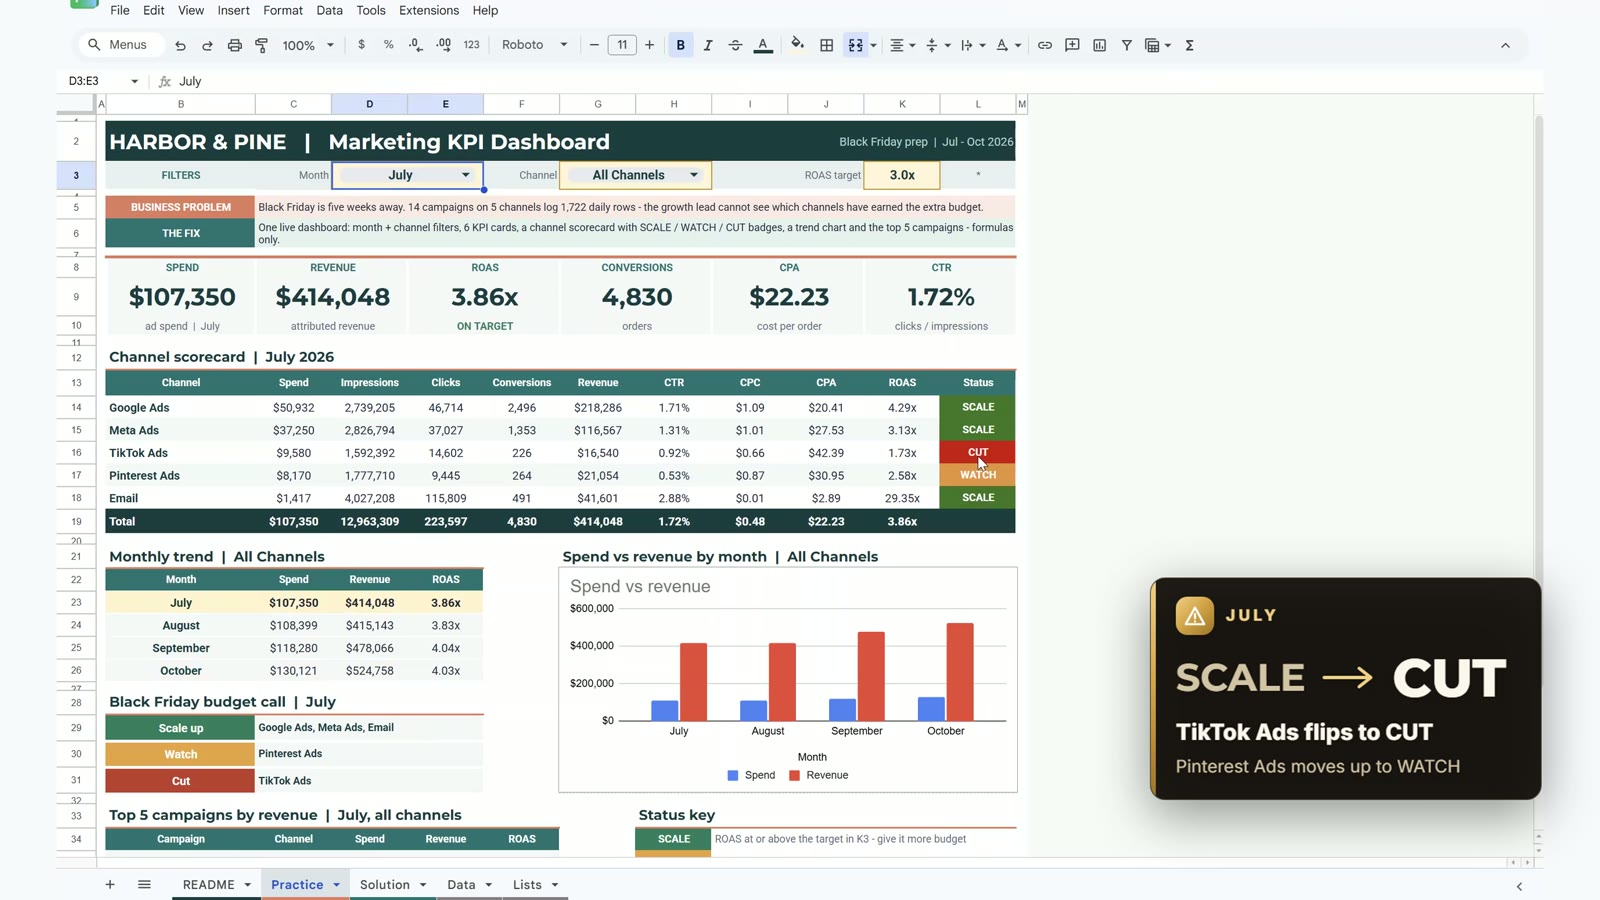Open the Extensions menu
The image size is (1600, 900).
click(x=429, y=10)
